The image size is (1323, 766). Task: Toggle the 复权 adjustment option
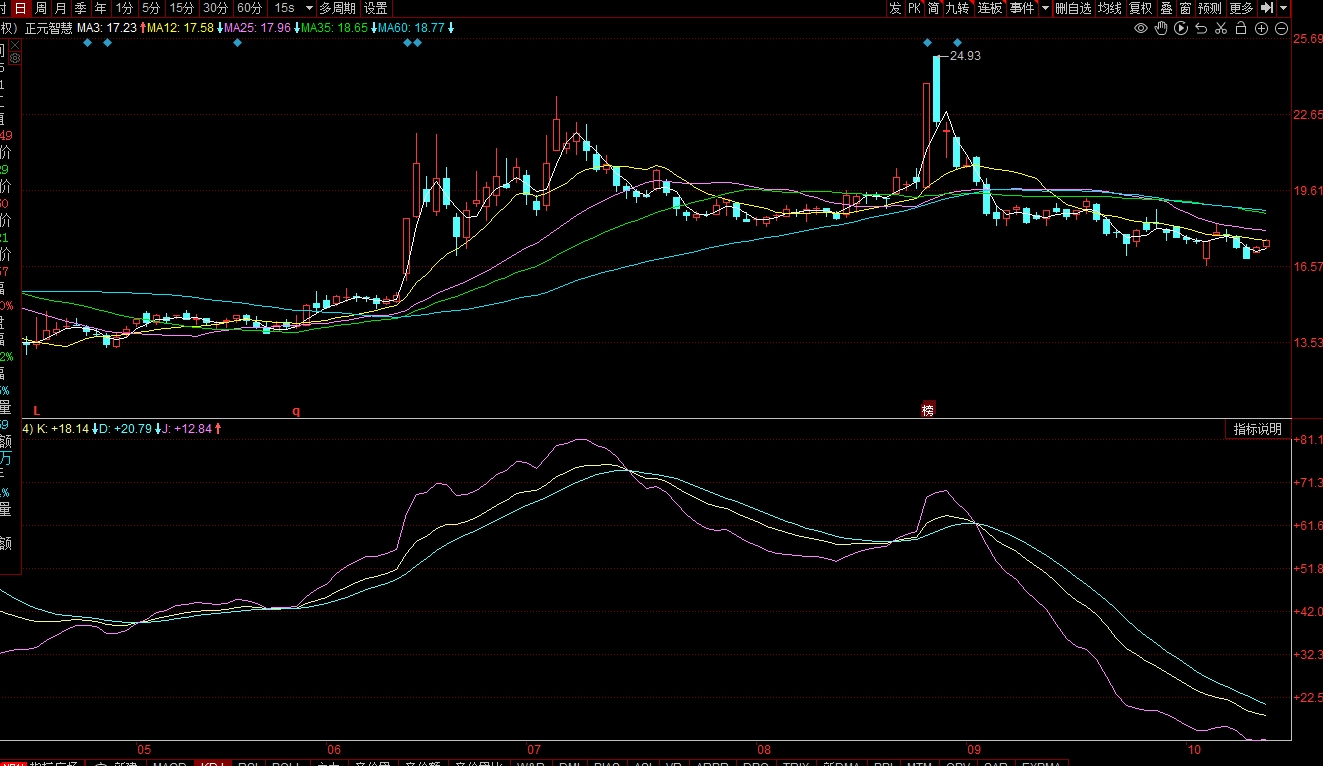(1141, 8)
